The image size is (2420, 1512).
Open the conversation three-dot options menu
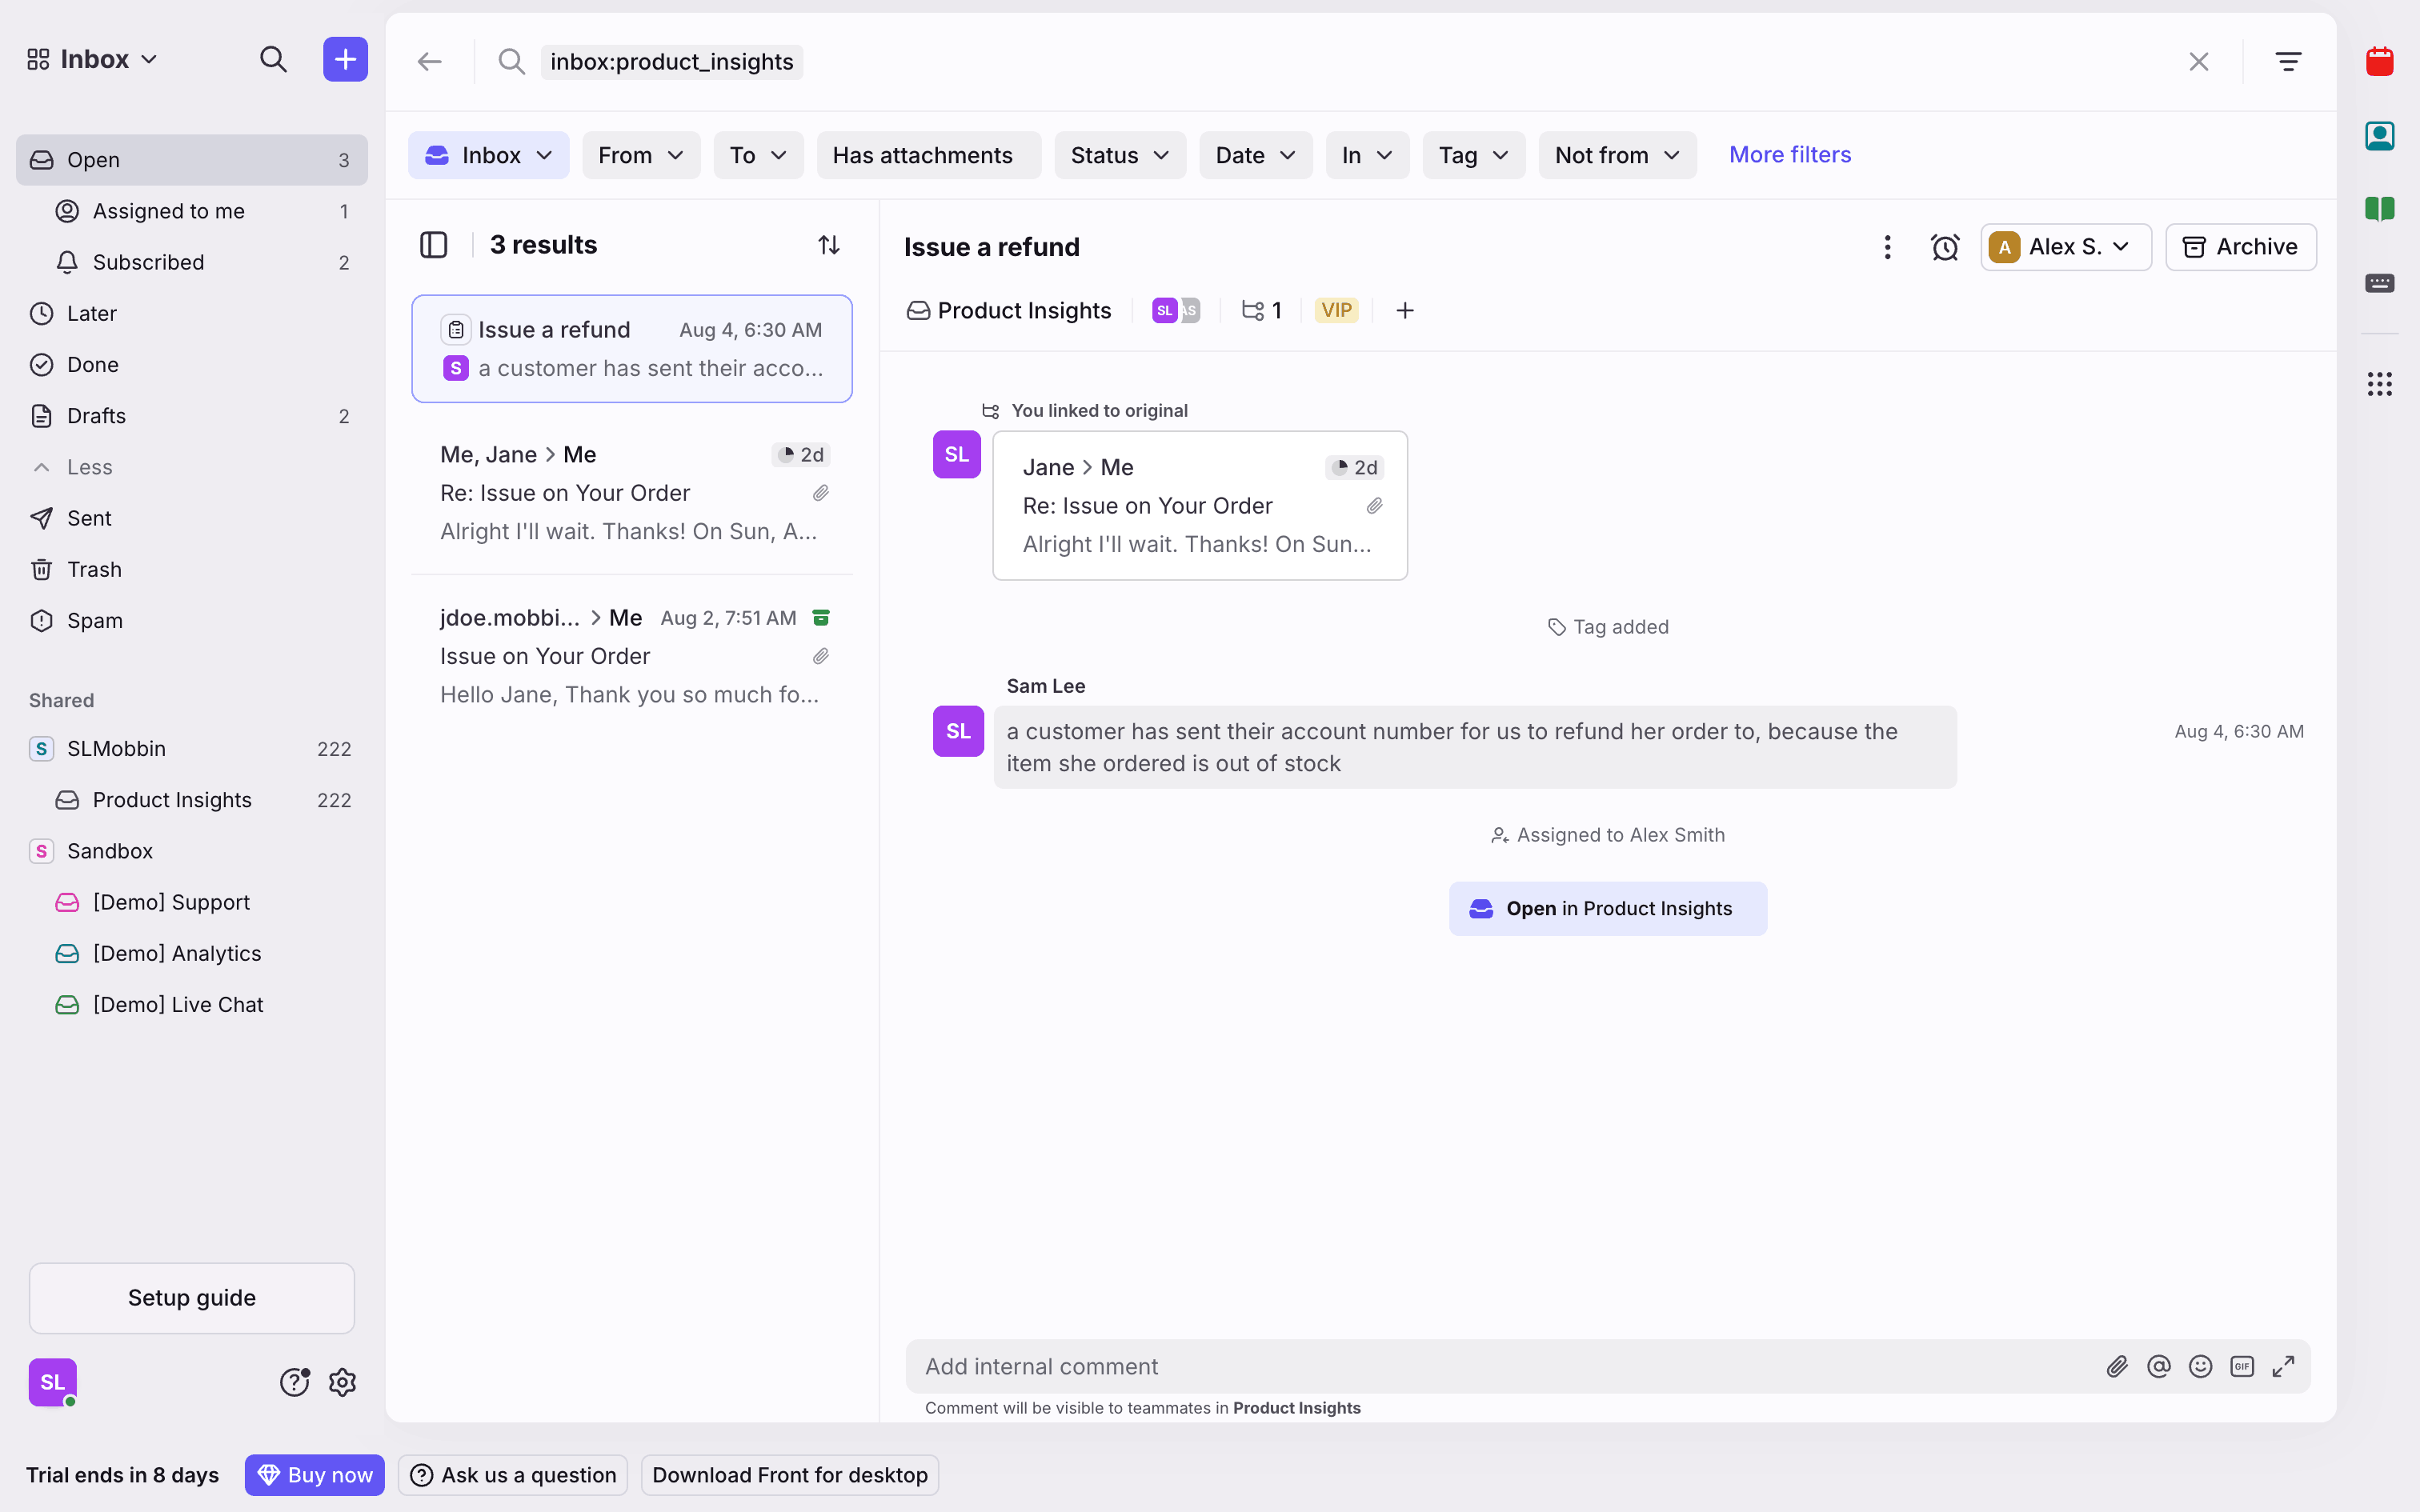[x=1887, y=247]
